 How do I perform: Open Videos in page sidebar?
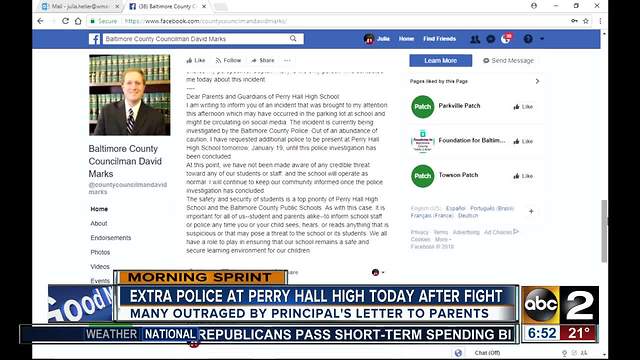[x=100, y=267]
